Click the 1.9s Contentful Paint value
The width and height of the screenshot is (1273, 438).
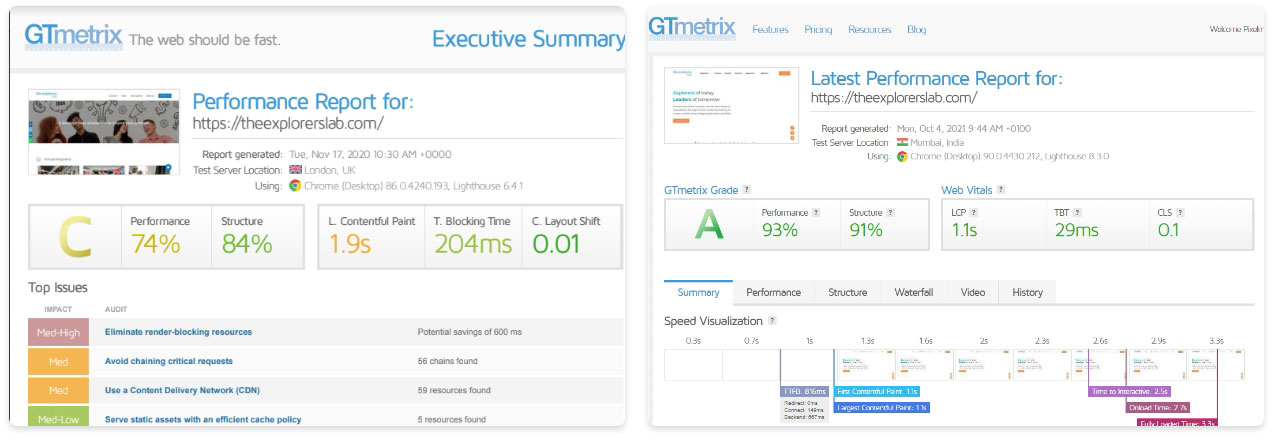click(x=350, y=244)
